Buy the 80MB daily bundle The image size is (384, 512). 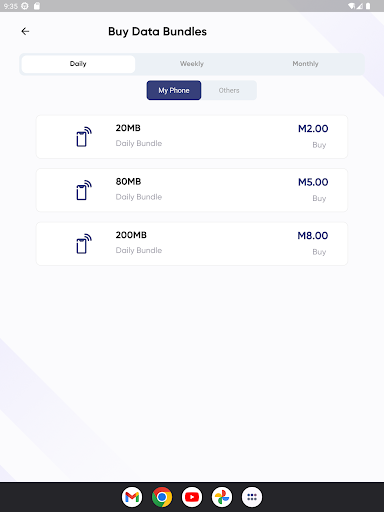click(319, 198)
